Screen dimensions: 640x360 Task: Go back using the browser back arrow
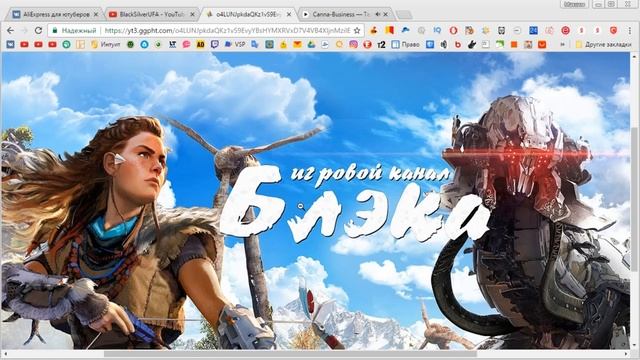pos(11,31)
